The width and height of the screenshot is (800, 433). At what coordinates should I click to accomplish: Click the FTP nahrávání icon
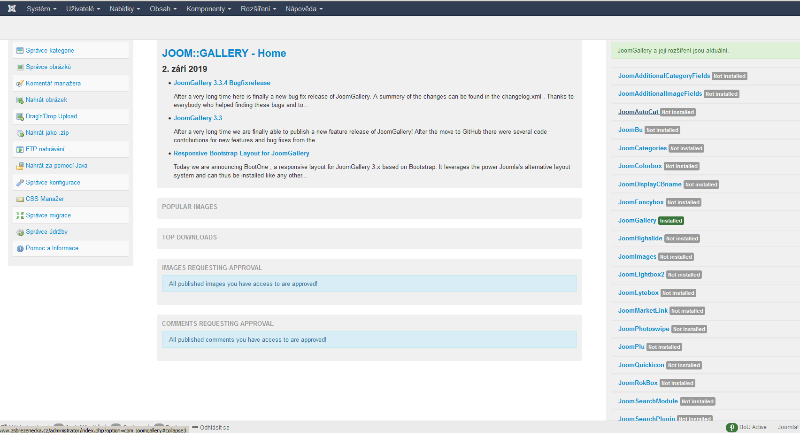click(20, 149)
